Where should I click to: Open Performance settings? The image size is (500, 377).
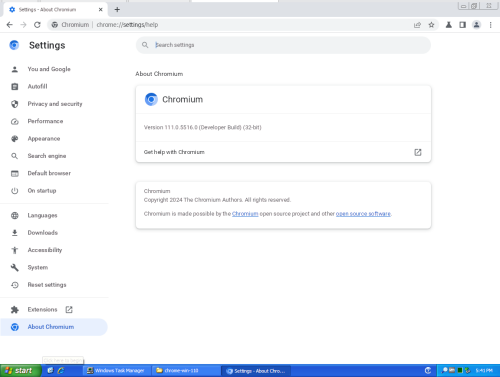pos(45,121)
